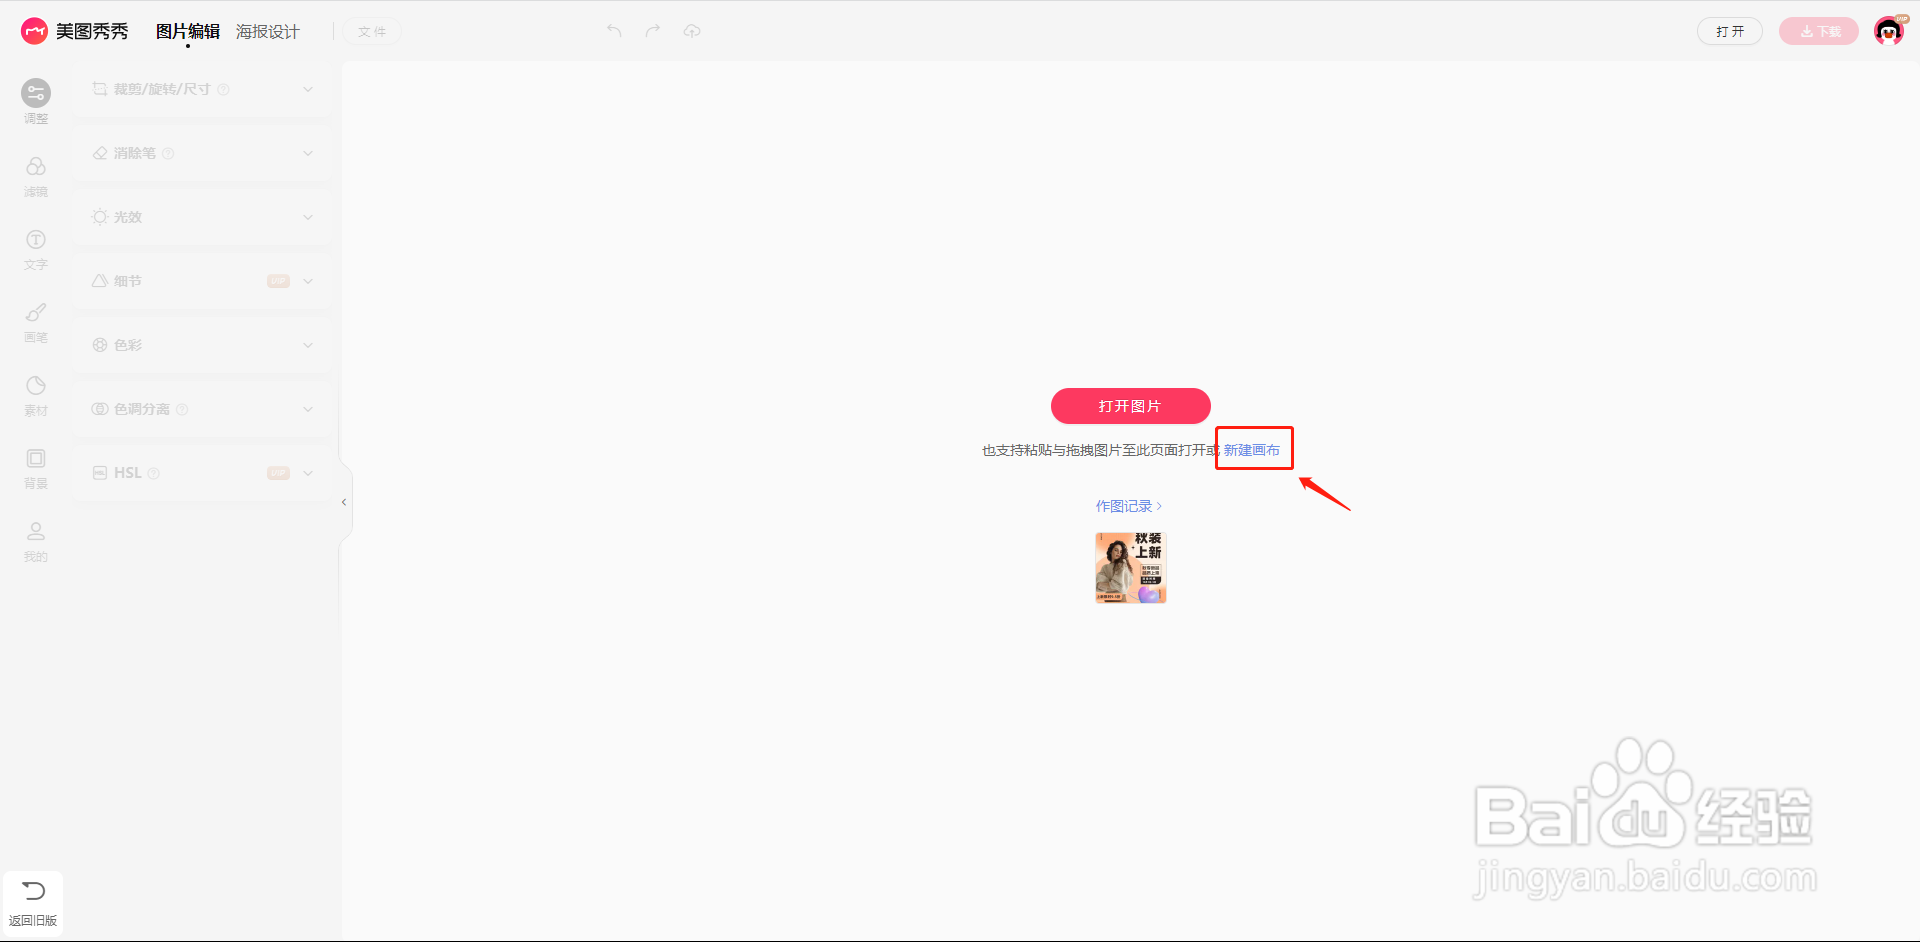Click the 美图秀秀 logo icon
1920x942 pixels.
click(34, 31)
